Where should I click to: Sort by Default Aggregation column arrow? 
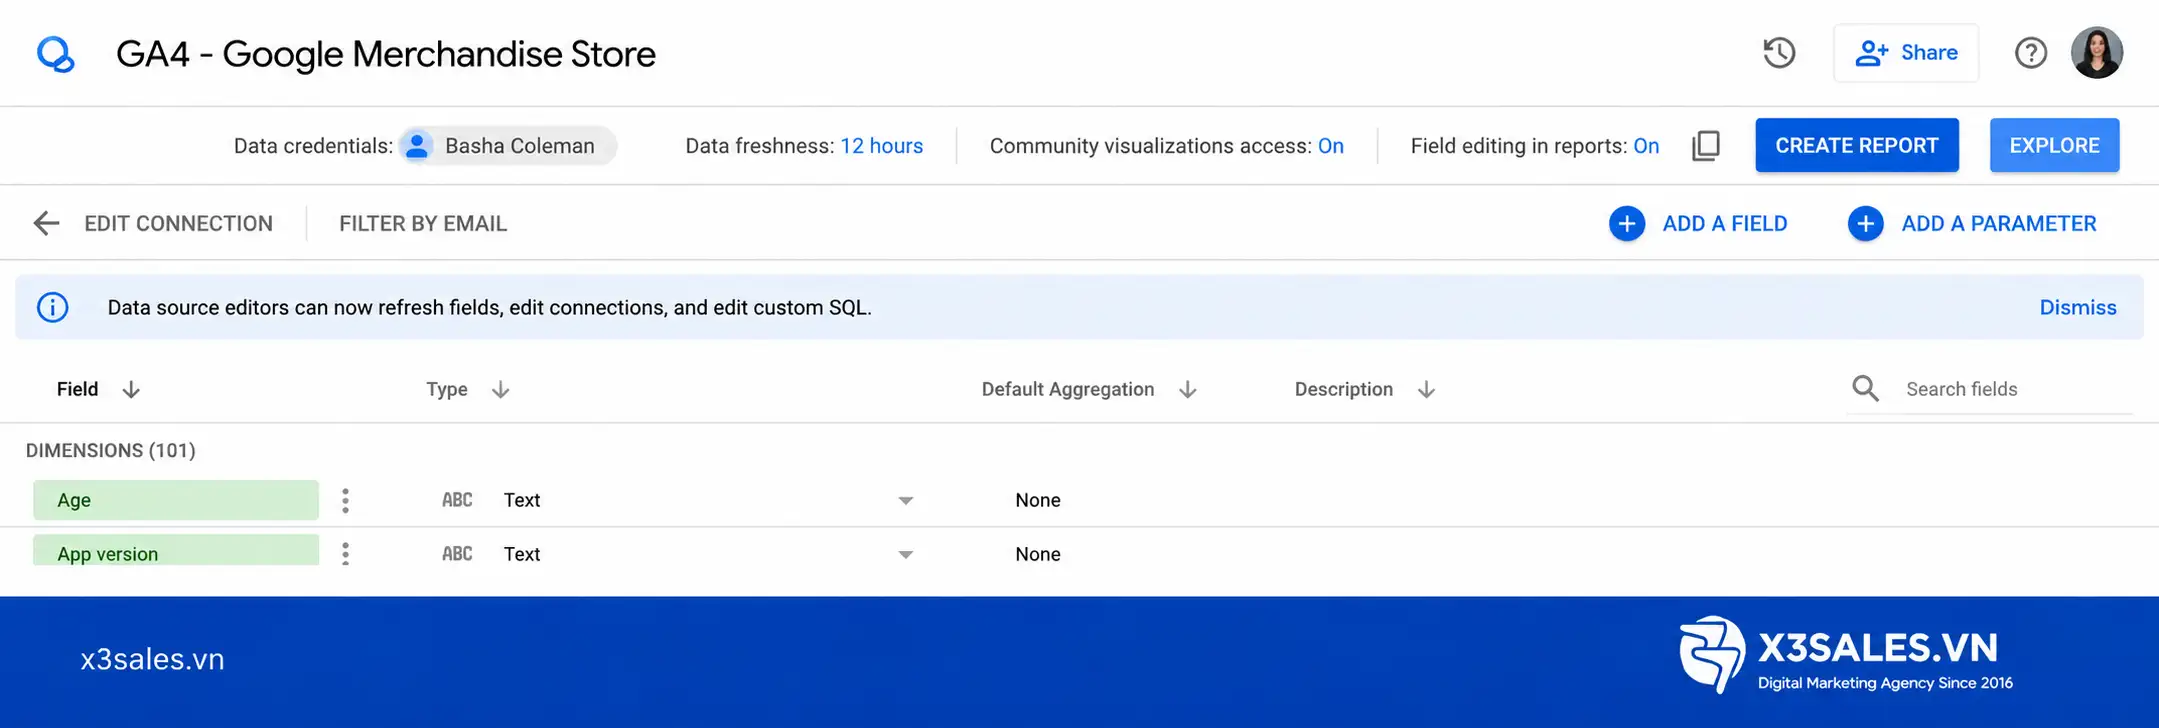coord(1188,390)
